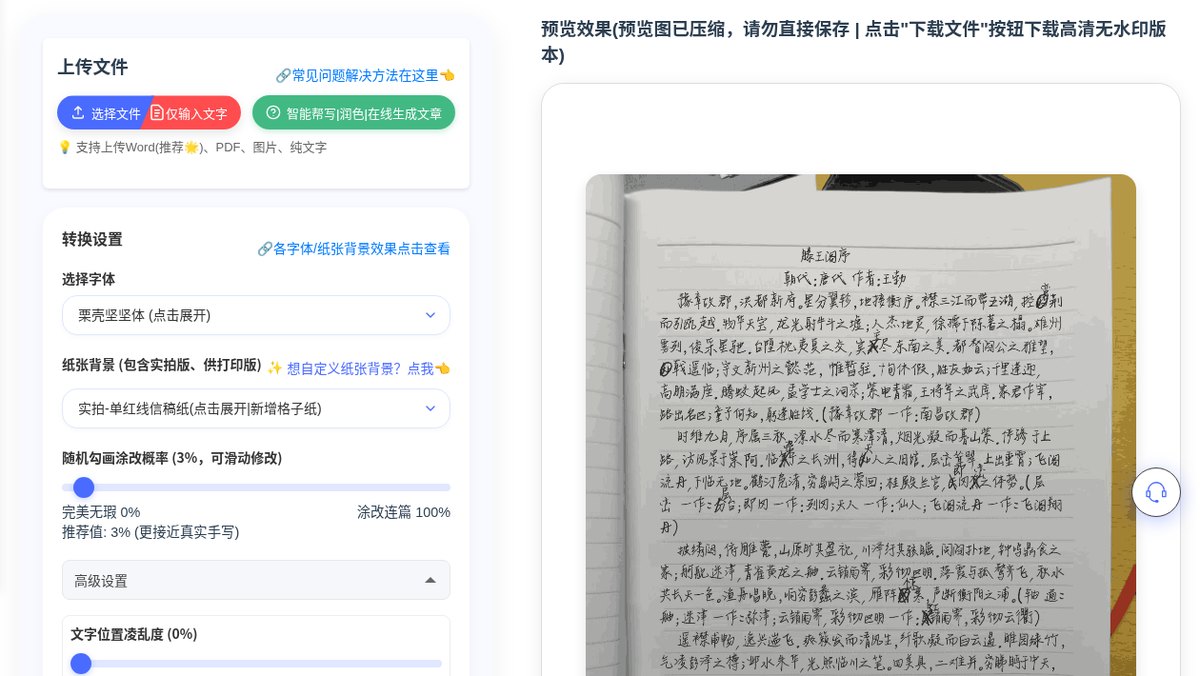Open 各字体/纸张背景效果点击查看 link
This screenshot has height=676, width=1200.
354,248
